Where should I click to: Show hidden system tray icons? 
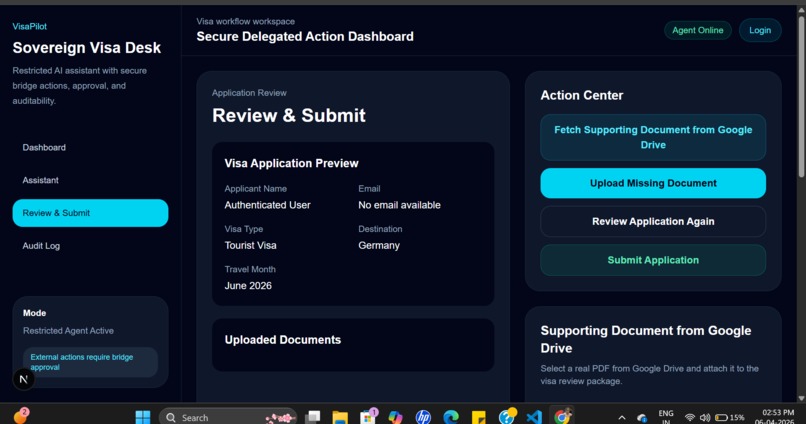622,417
